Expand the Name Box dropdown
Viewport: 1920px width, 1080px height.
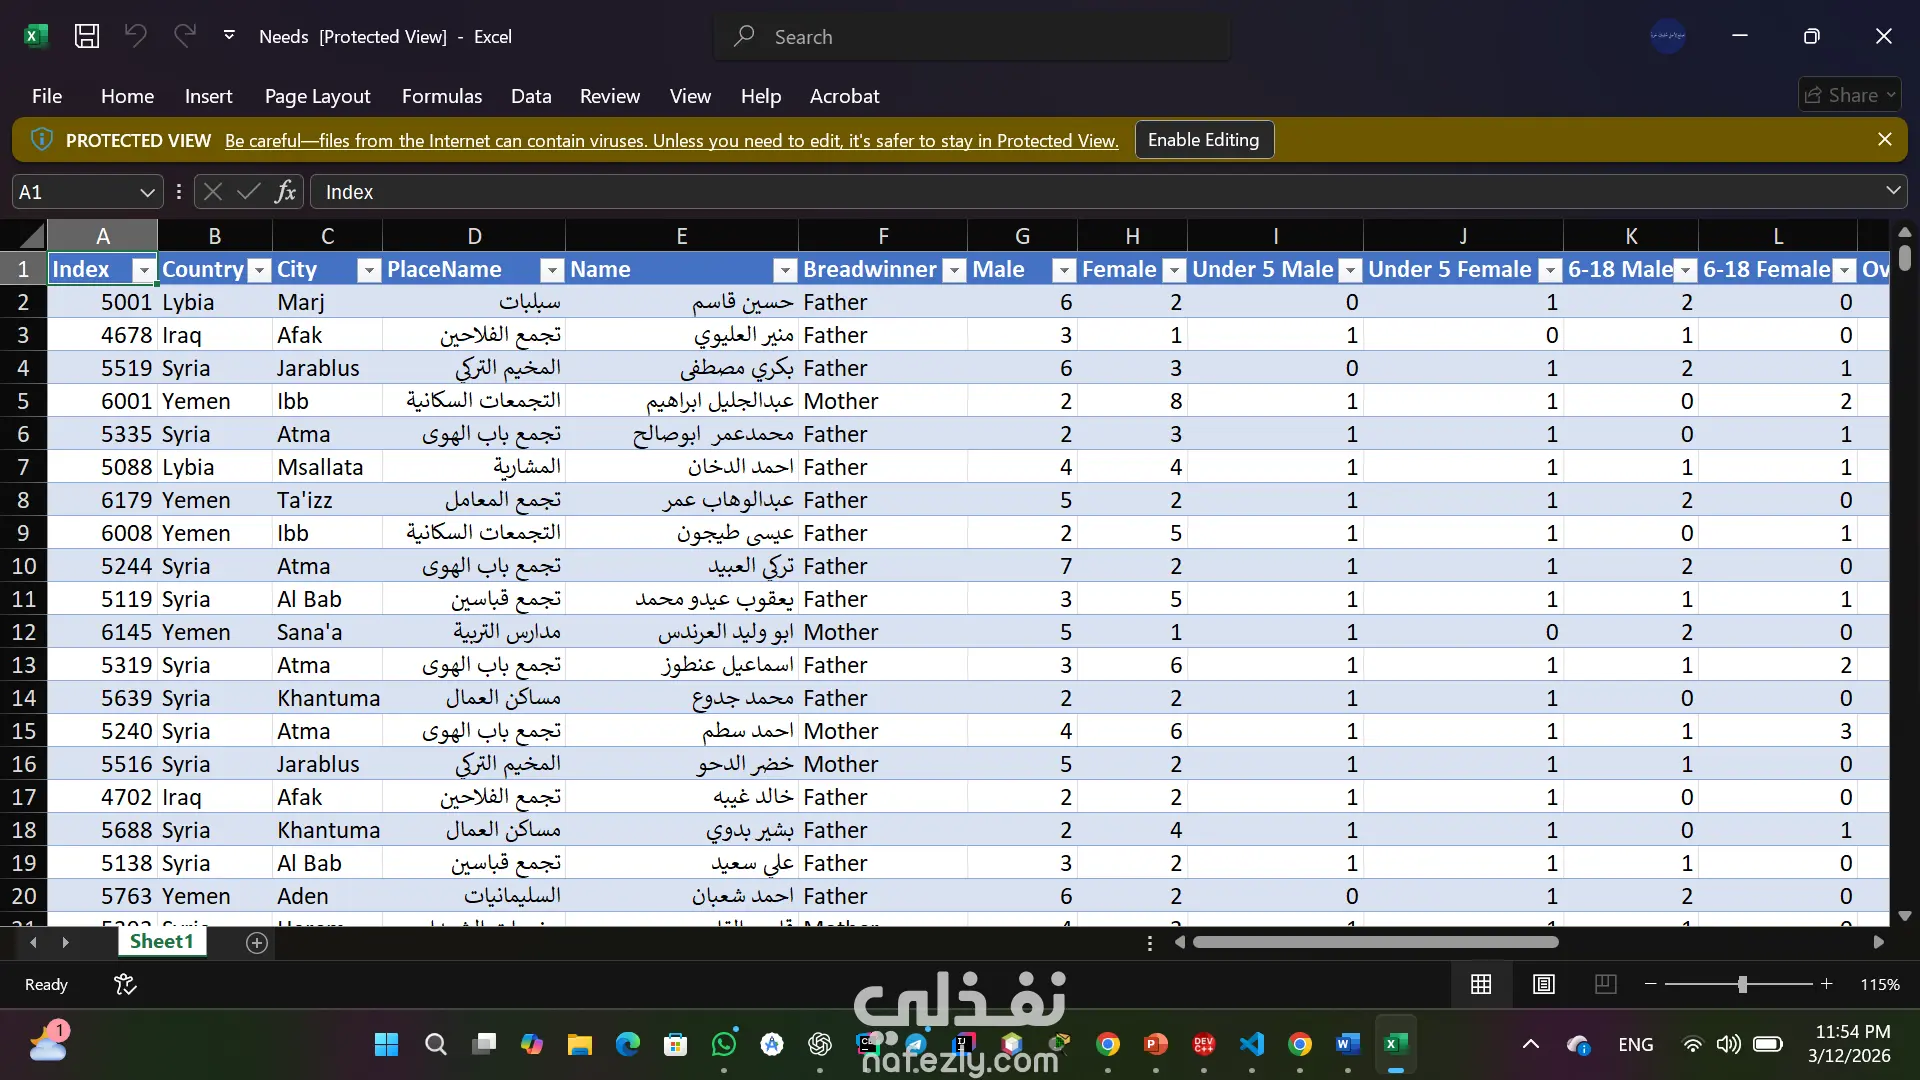(x=147, y=191)
